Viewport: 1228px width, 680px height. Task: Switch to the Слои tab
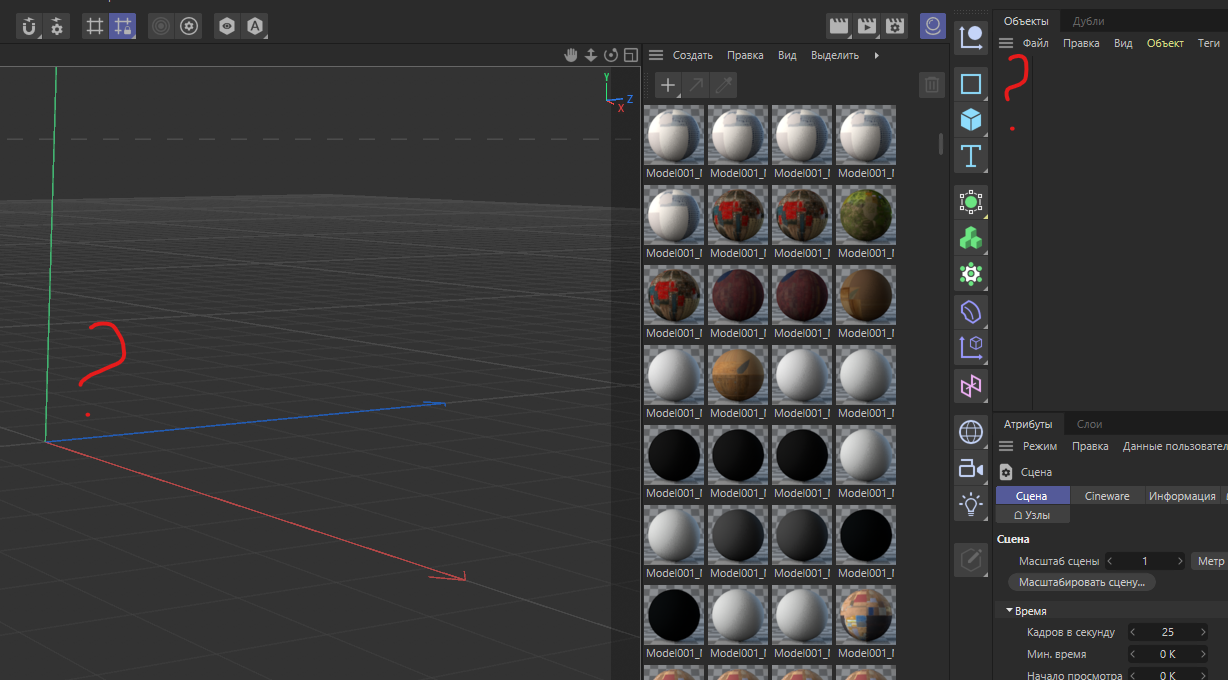point(1089,424)
